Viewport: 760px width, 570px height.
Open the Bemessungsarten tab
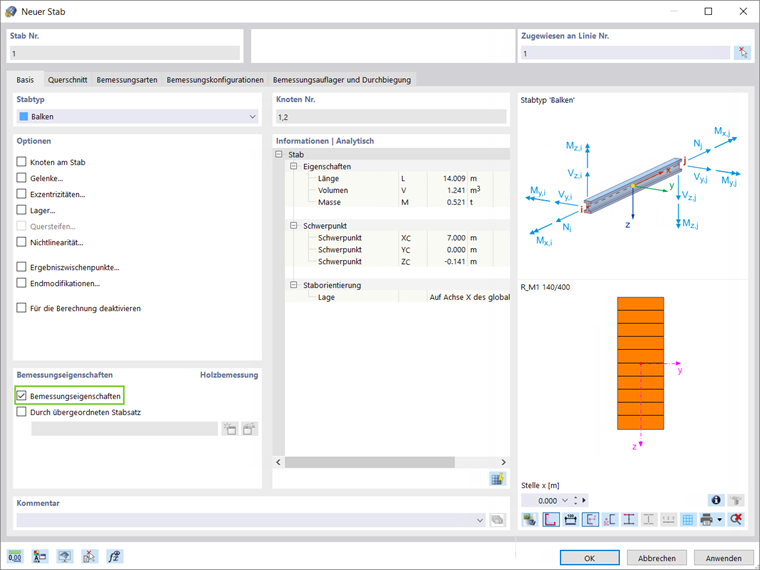(x=127, y=79)
